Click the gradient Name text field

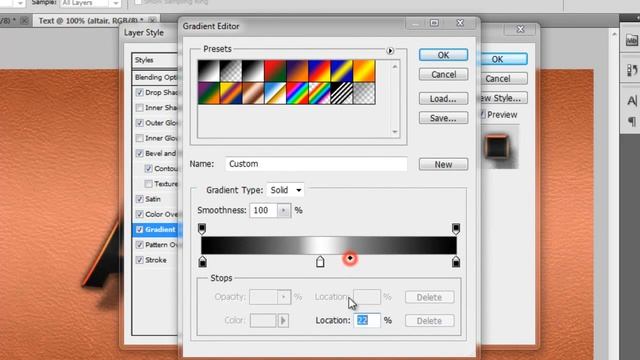click(x=316, y=164)
